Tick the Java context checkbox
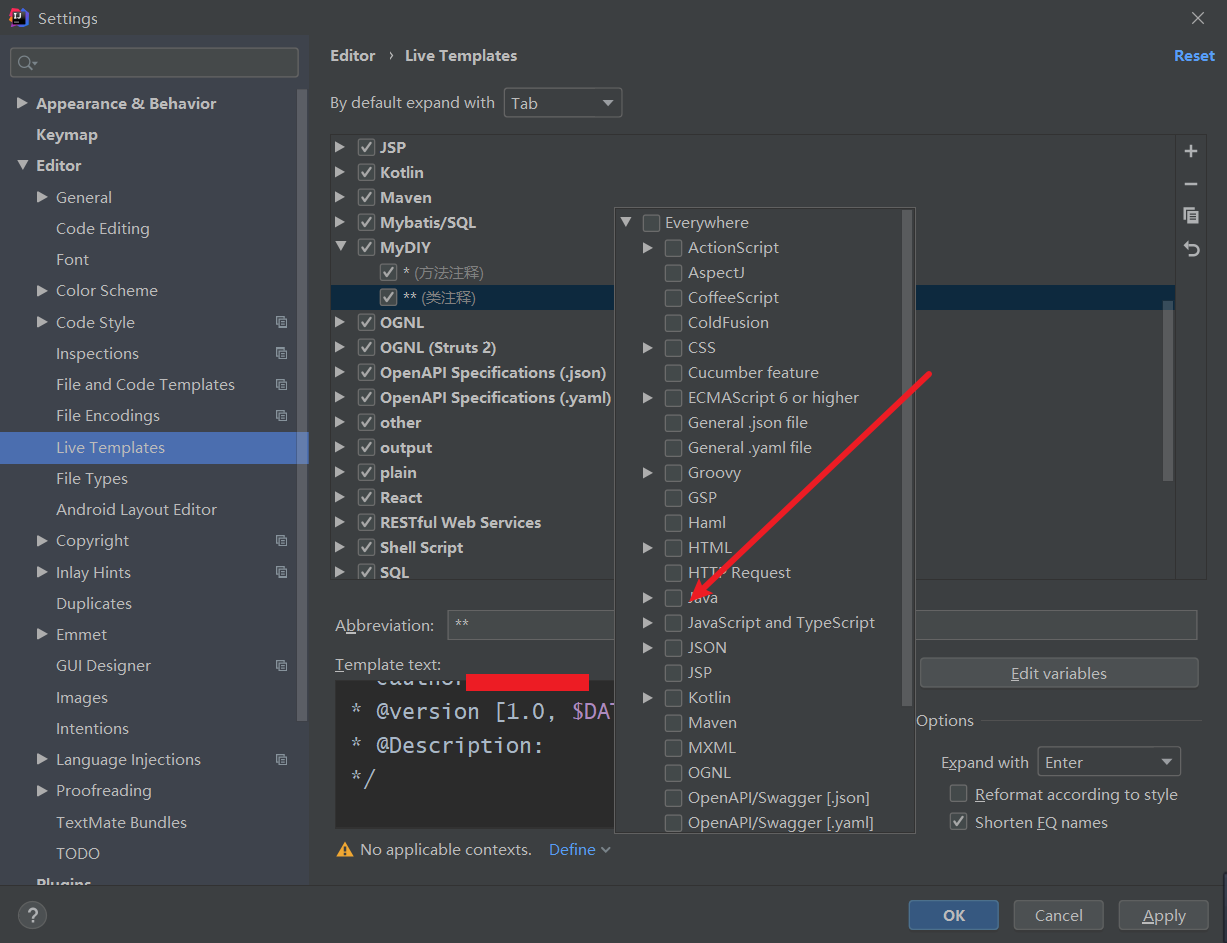The width and height of the screenshot is (1227, 943). coord(673,598)
